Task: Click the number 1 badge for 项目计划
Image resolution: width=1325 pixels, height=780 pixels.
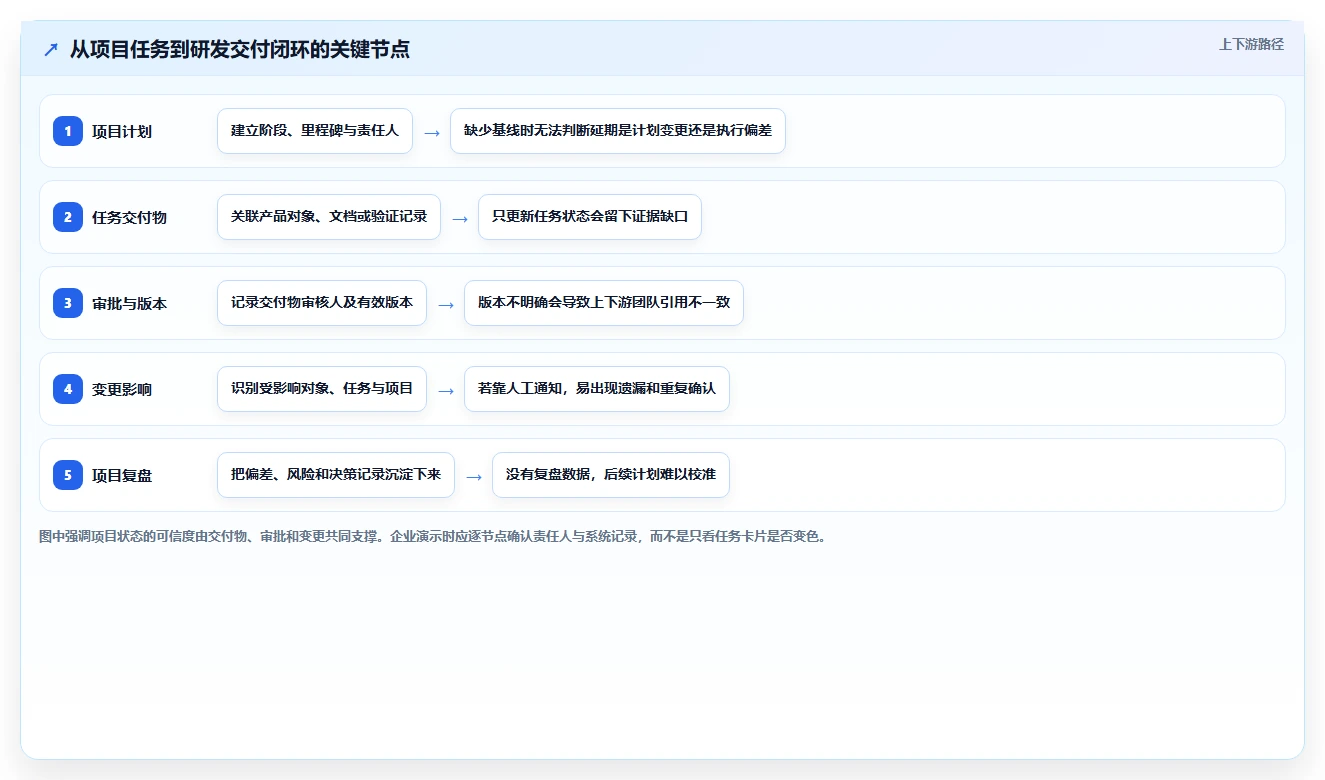Action: (x=68, y=130)
